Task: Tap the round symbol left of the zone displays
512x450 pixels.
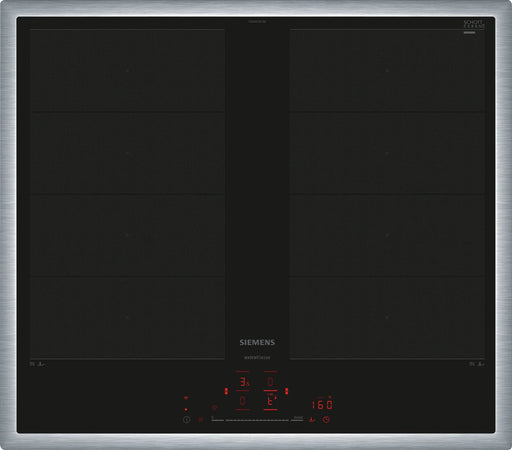Action: 215,407
